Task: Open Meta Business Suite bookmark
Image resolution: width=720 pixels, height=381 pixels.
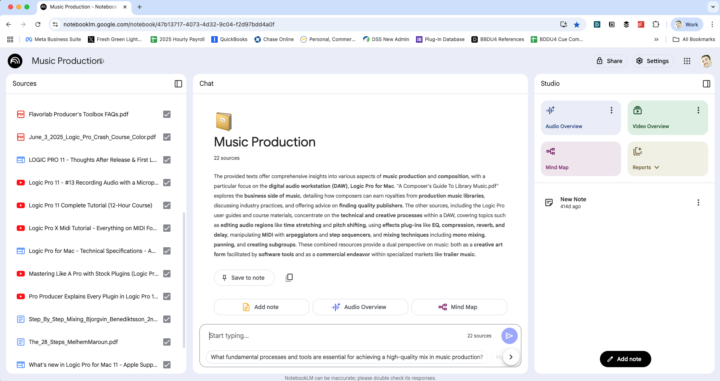Action: [53, 39]
